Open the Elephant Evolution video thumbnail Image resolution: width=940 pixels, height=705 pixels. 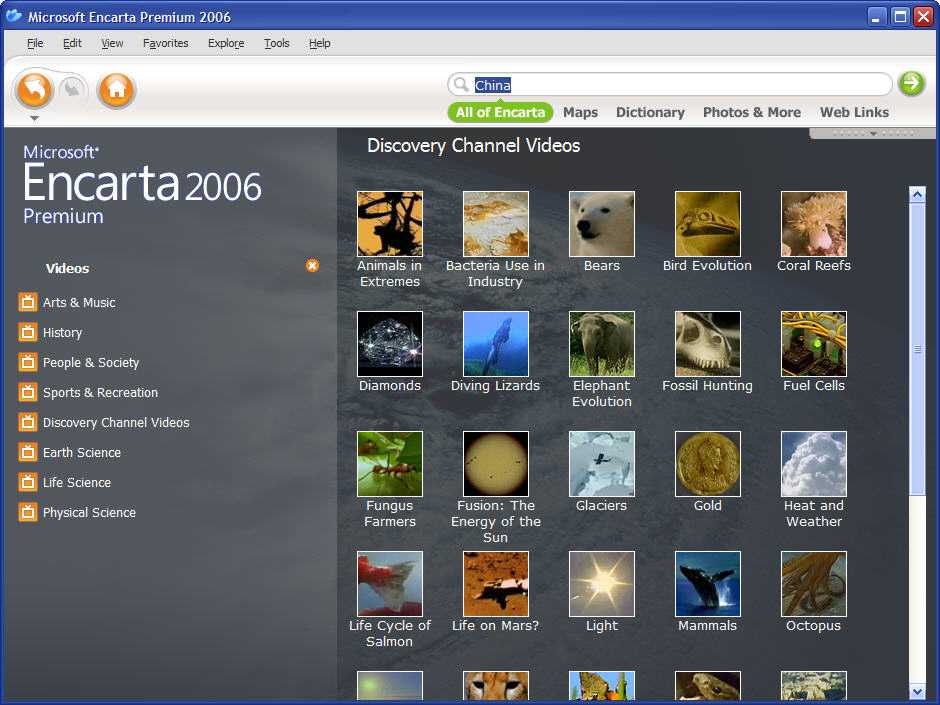click(x=602, y=344)
